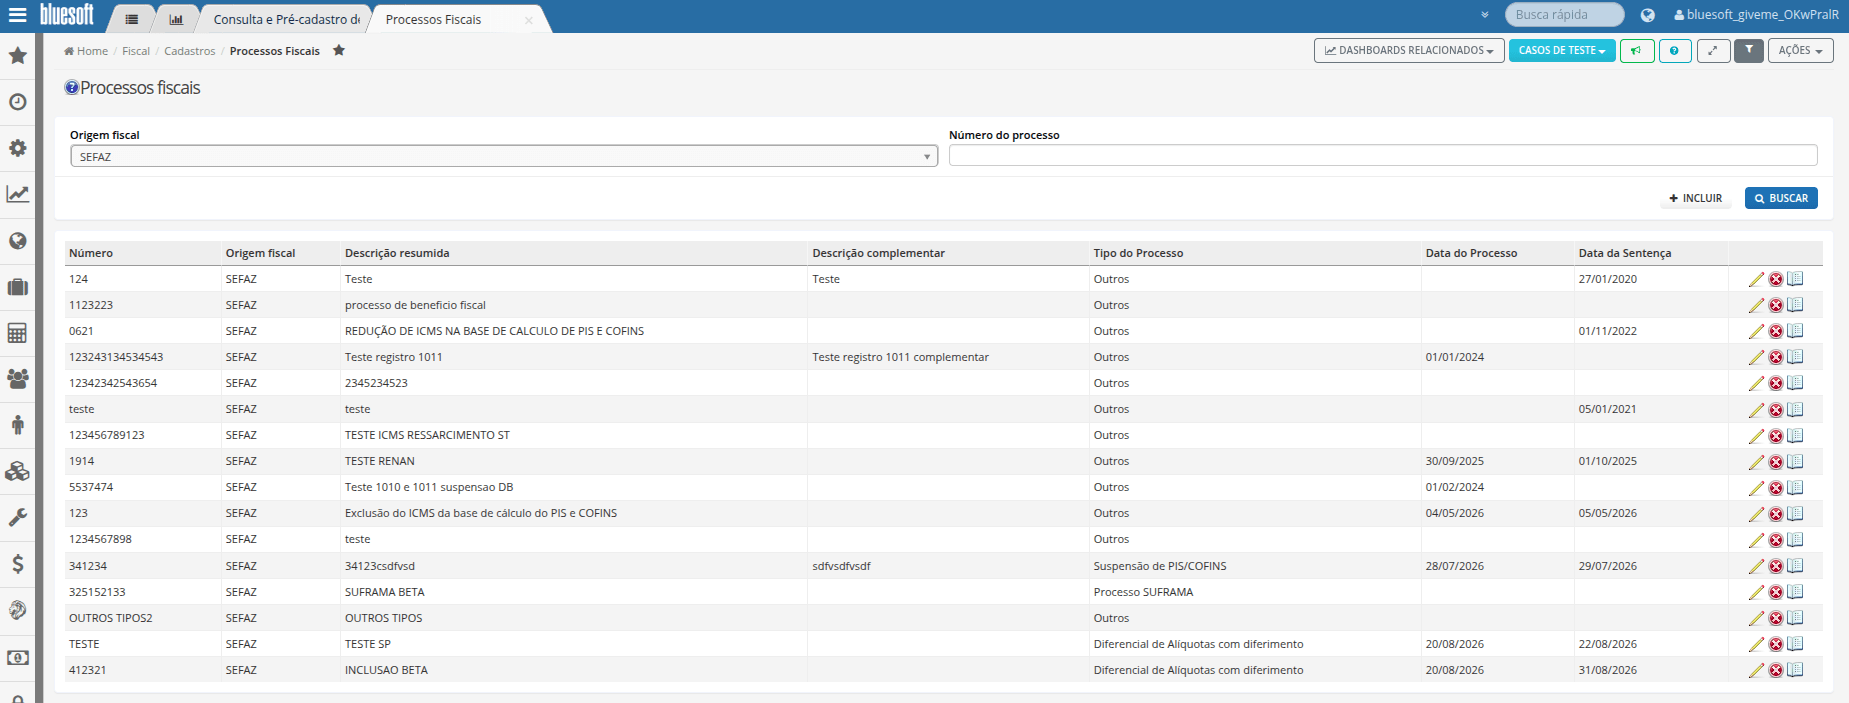
Task: Open the line chart sidebar module
Action: (x=17, y=194)
